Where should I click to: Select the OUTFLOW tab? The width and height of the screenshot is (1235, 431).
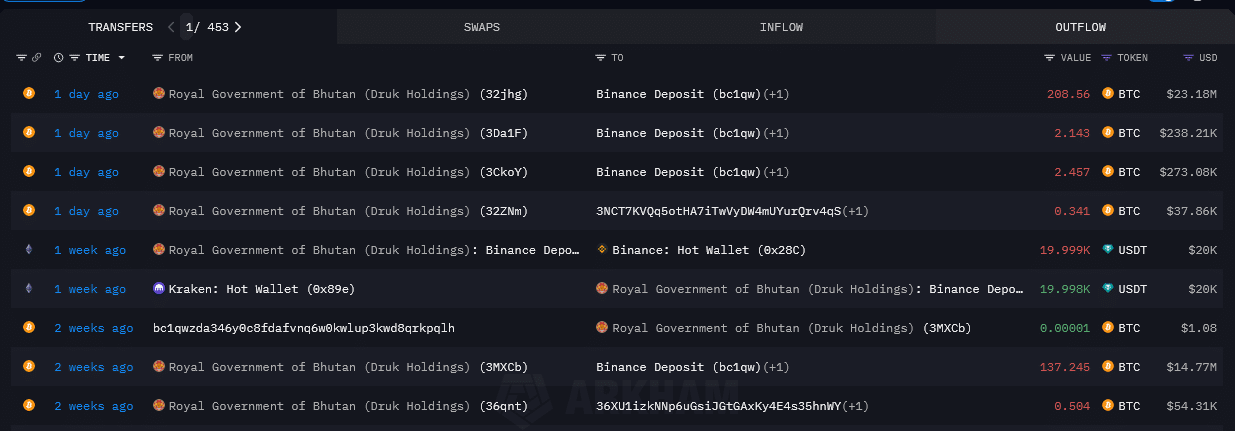[1080, 27]
